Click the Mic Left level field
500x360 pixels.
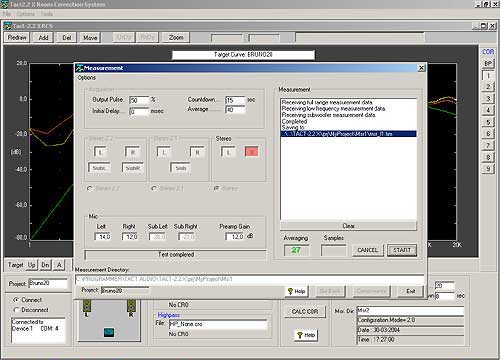click(103, 237)
